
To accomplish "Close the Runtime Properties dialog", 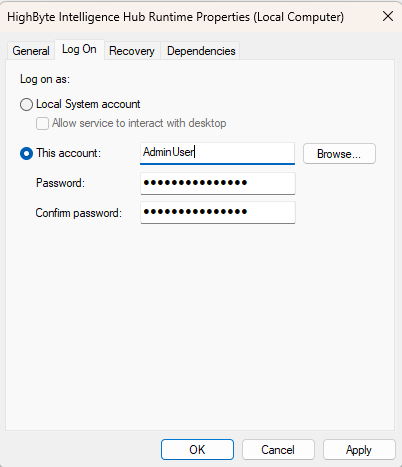I will (x=388, y=16).
